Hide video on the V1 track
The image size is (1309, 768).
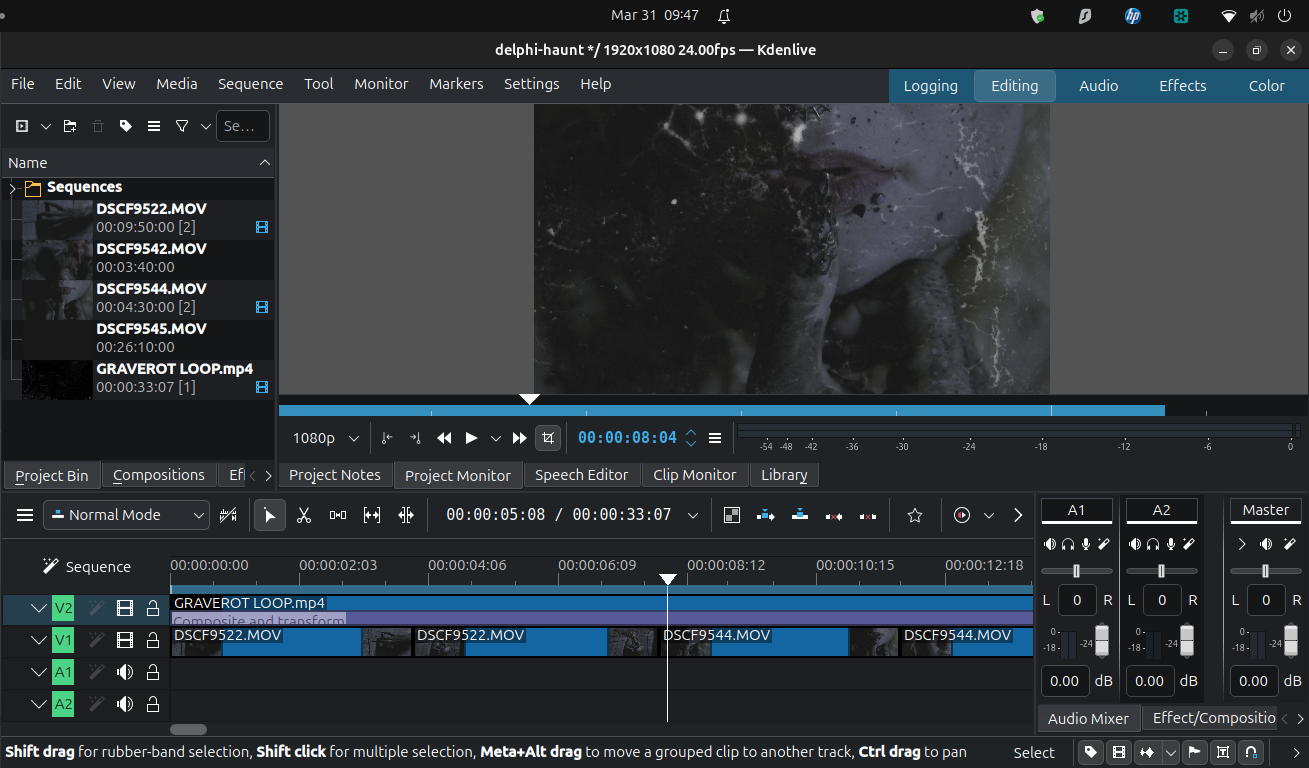pos(125,640)
